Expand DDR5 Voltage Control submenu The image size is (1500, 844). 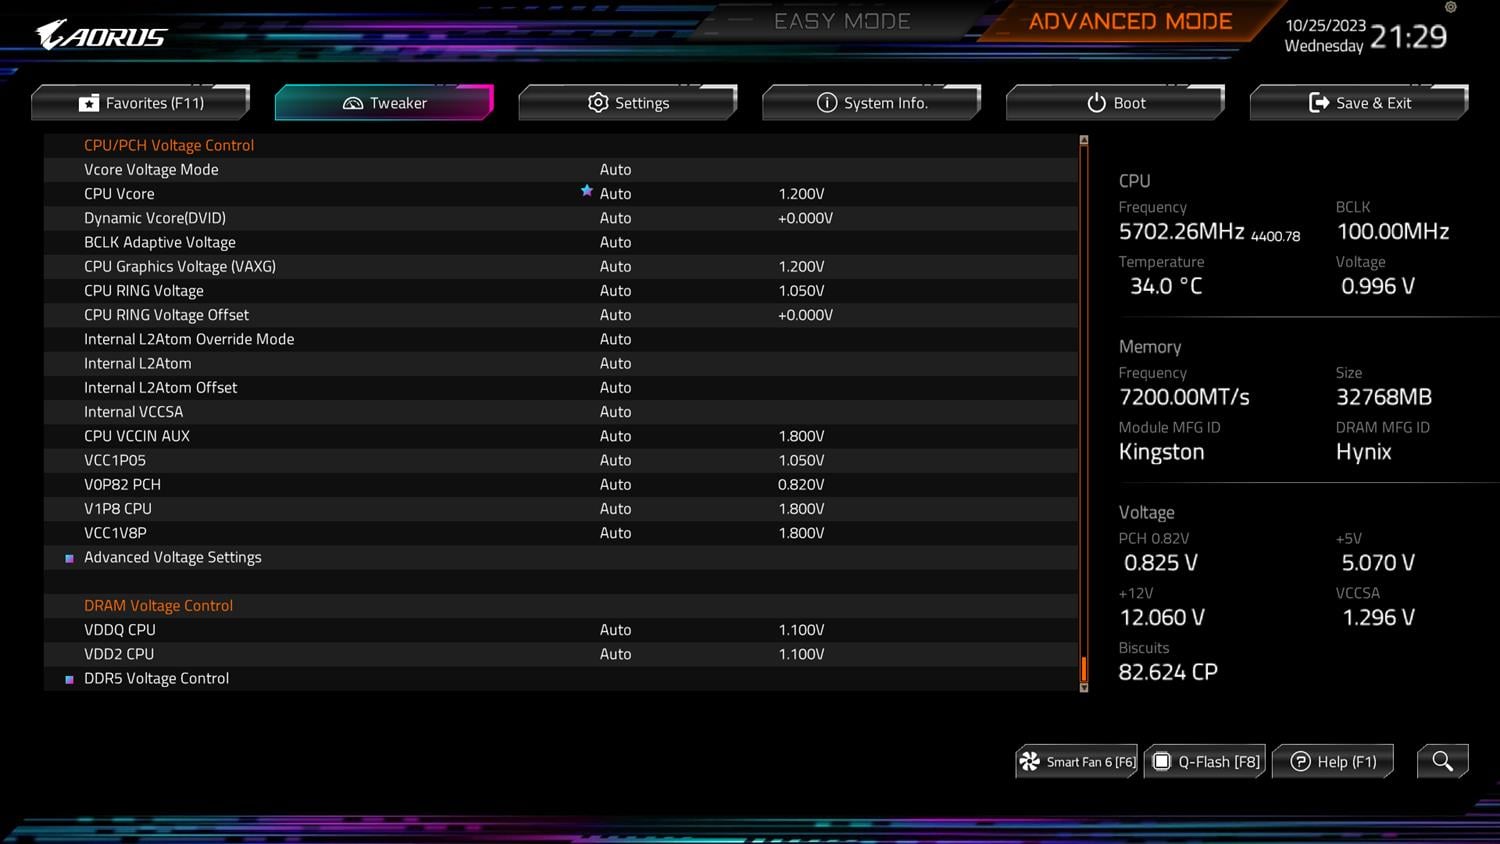[157, 678]
